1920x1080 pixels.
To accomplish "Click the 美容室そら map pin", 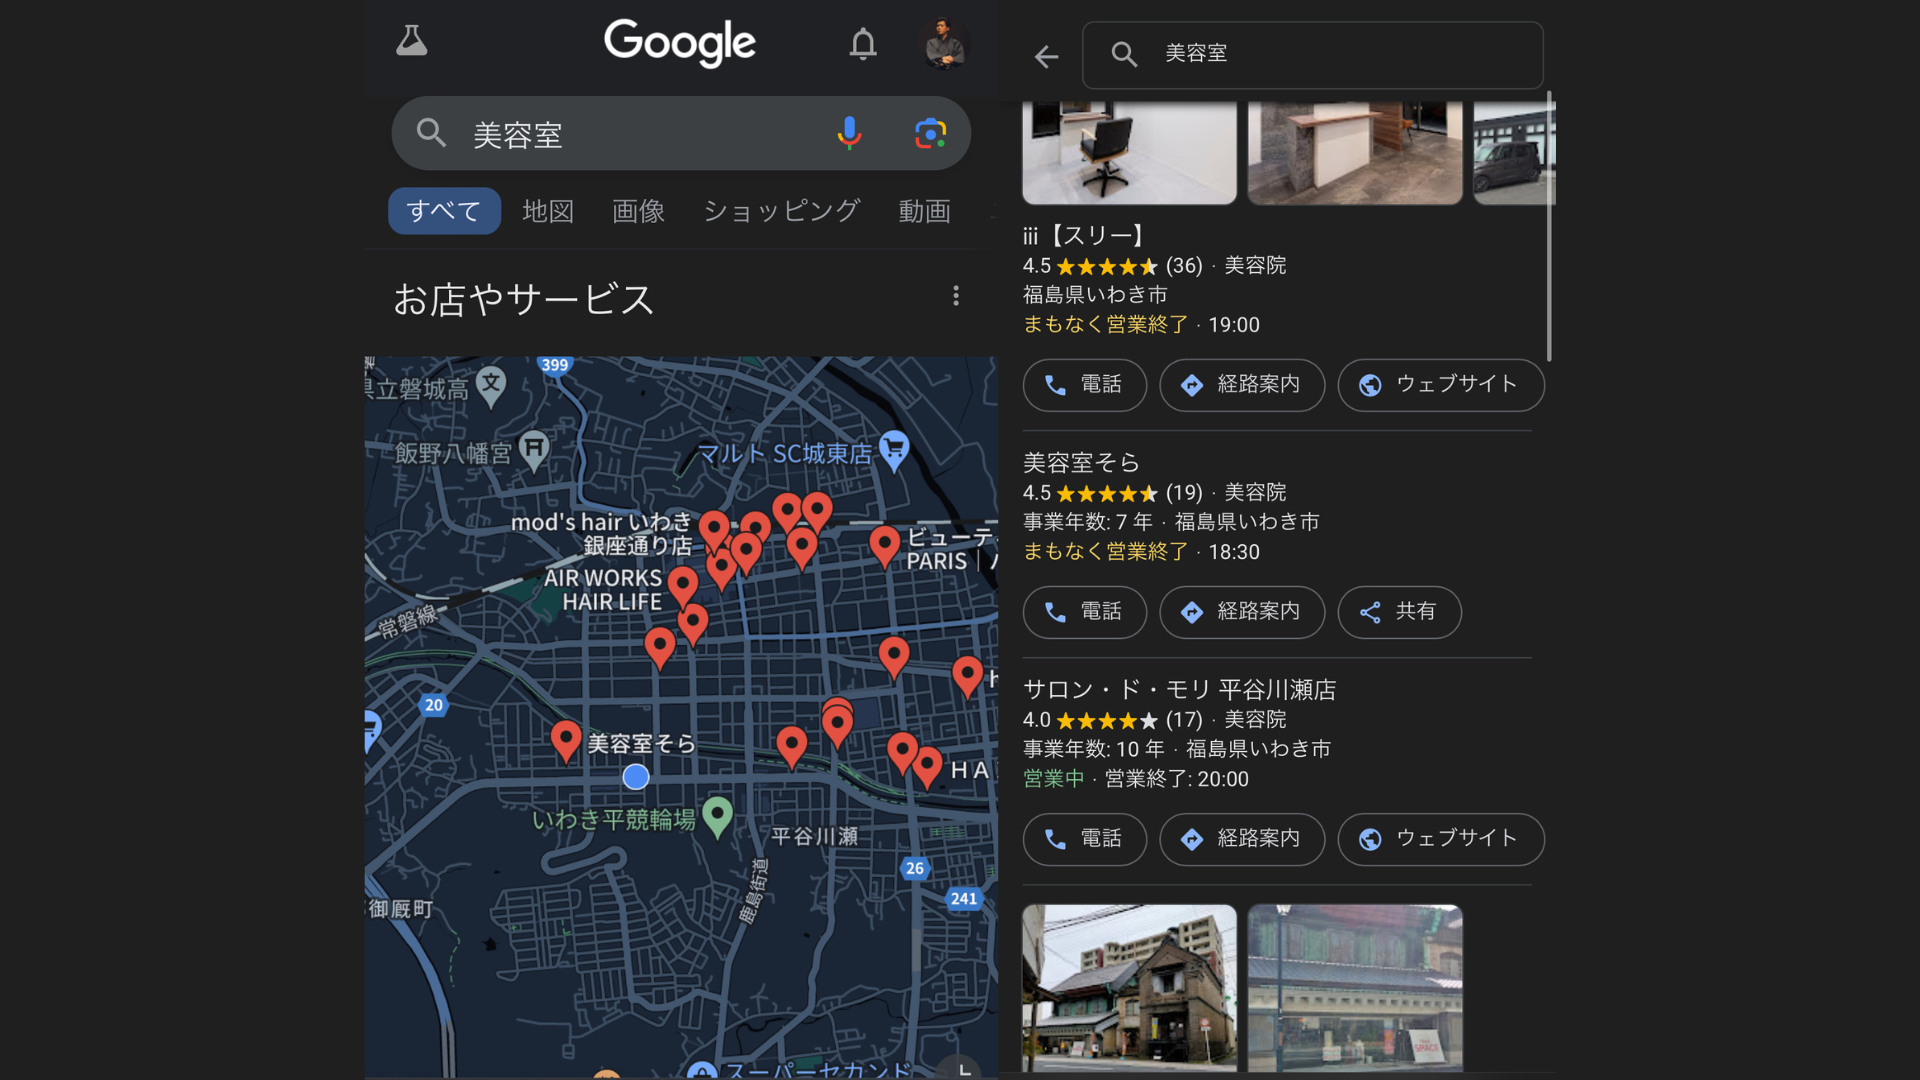I will (x=566, y=741).
